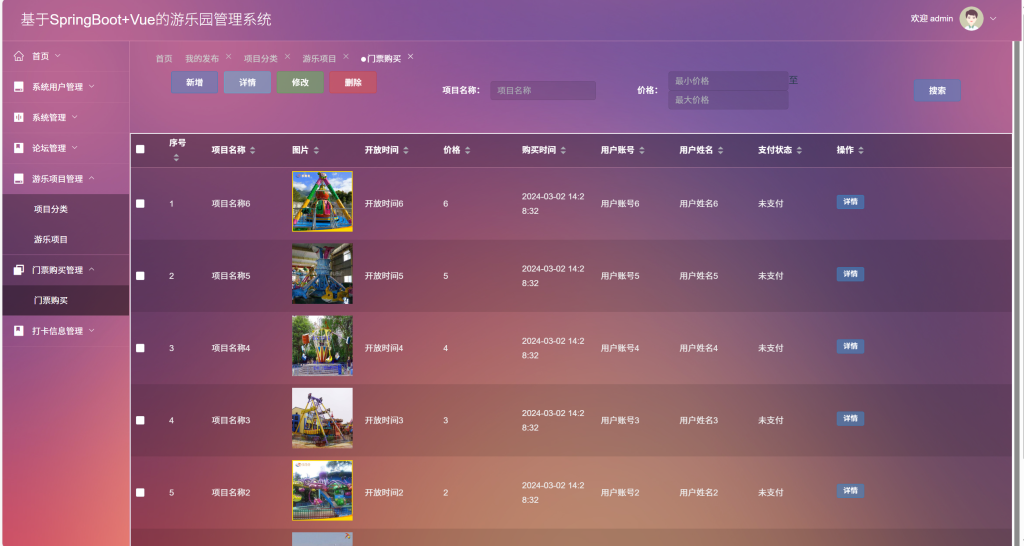This screenshot has width=1024, height=546.
Task: Sort by 价格 column arrows
Action: click(468, 150)
